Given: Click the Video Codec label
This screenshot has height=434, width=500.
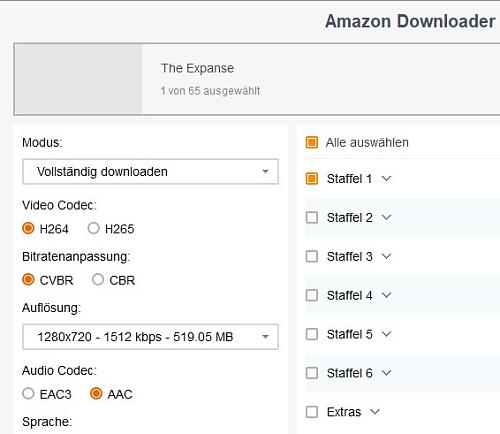Looking at the screenshot, I should click(59, 205).
